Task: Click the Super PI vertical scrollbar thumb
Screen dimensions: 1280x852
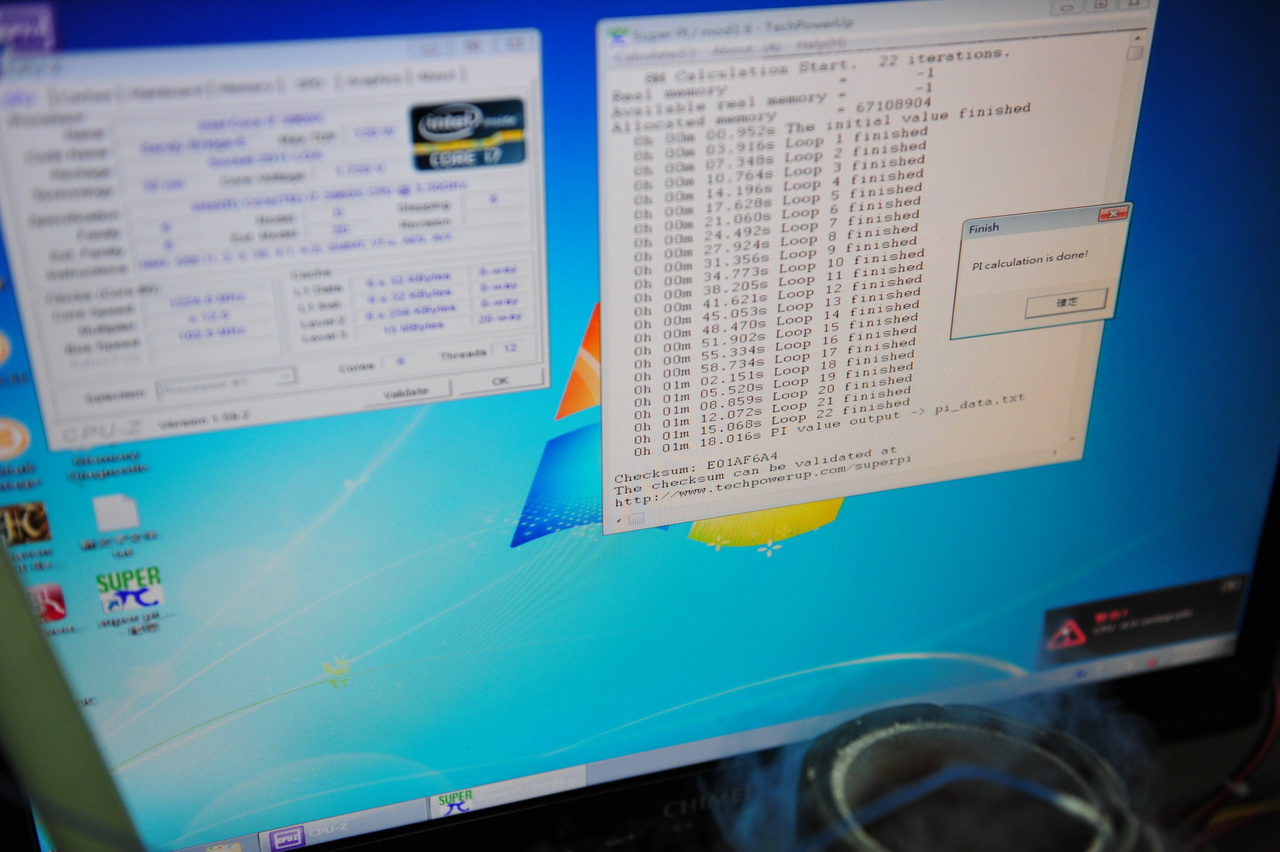Action: coord(1135,53)
